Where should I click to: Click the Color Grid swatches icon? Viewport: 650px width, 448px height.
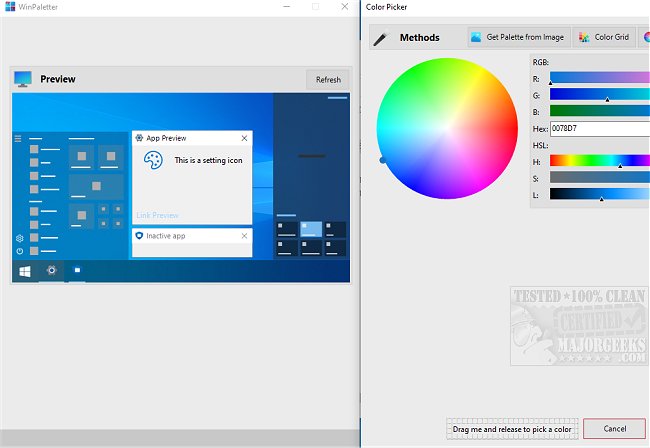[x=584, y=37]
